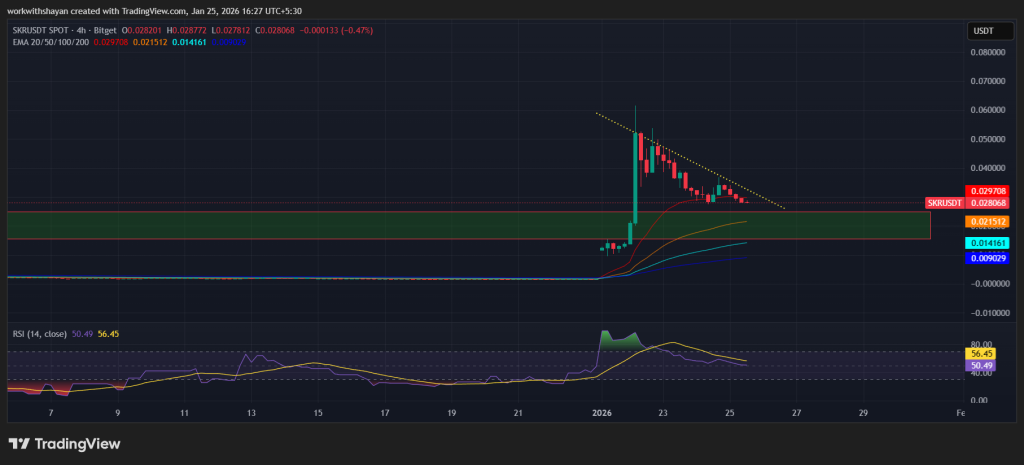Click the 80.00 RSI axis label
This screenshot has height=465, width=1024.
(x=982, y=344)
